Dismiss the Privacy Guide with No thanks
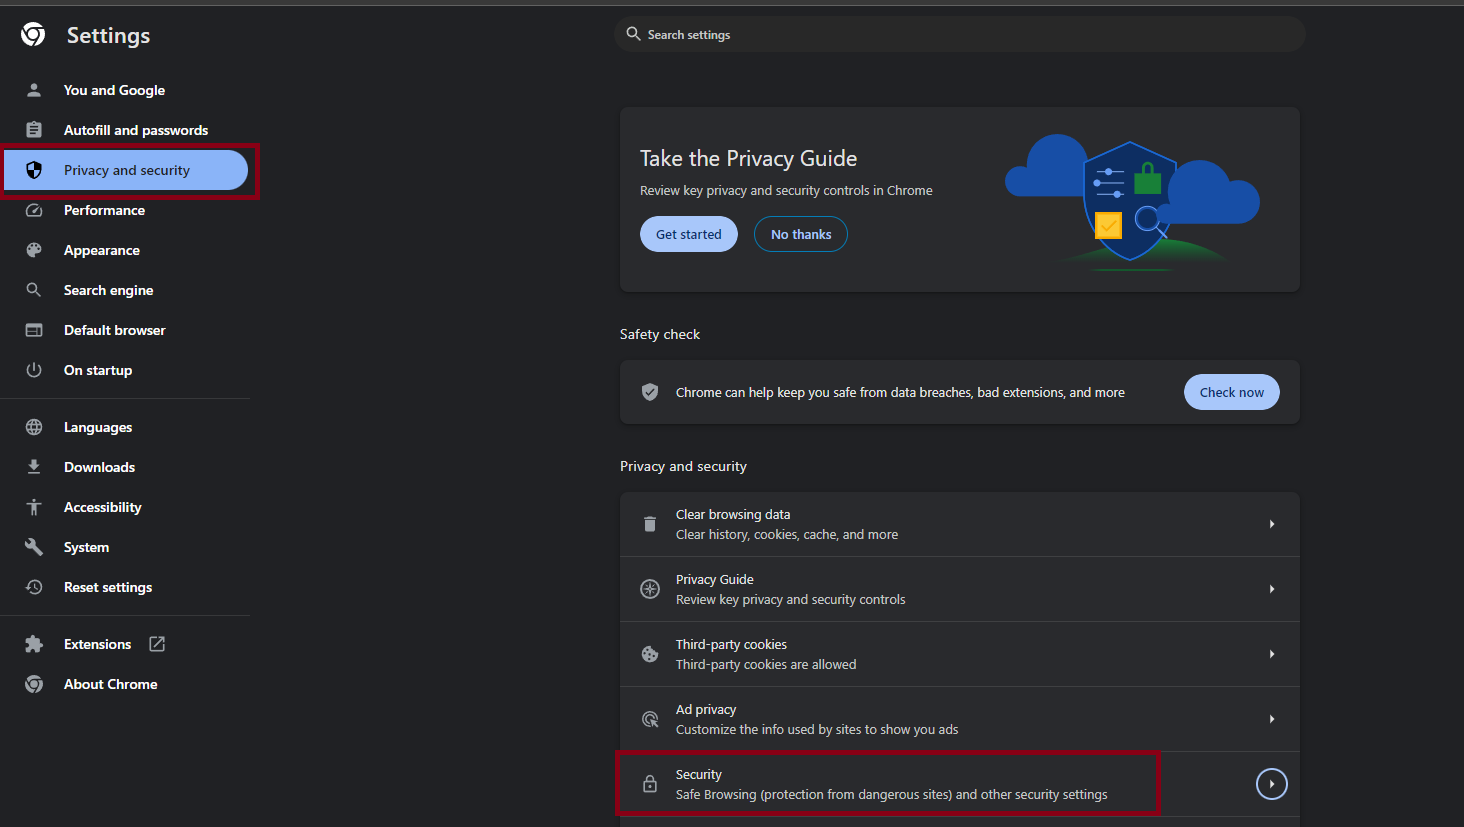Viewport: 1464px width, 827px height. [x=800, y=234]
